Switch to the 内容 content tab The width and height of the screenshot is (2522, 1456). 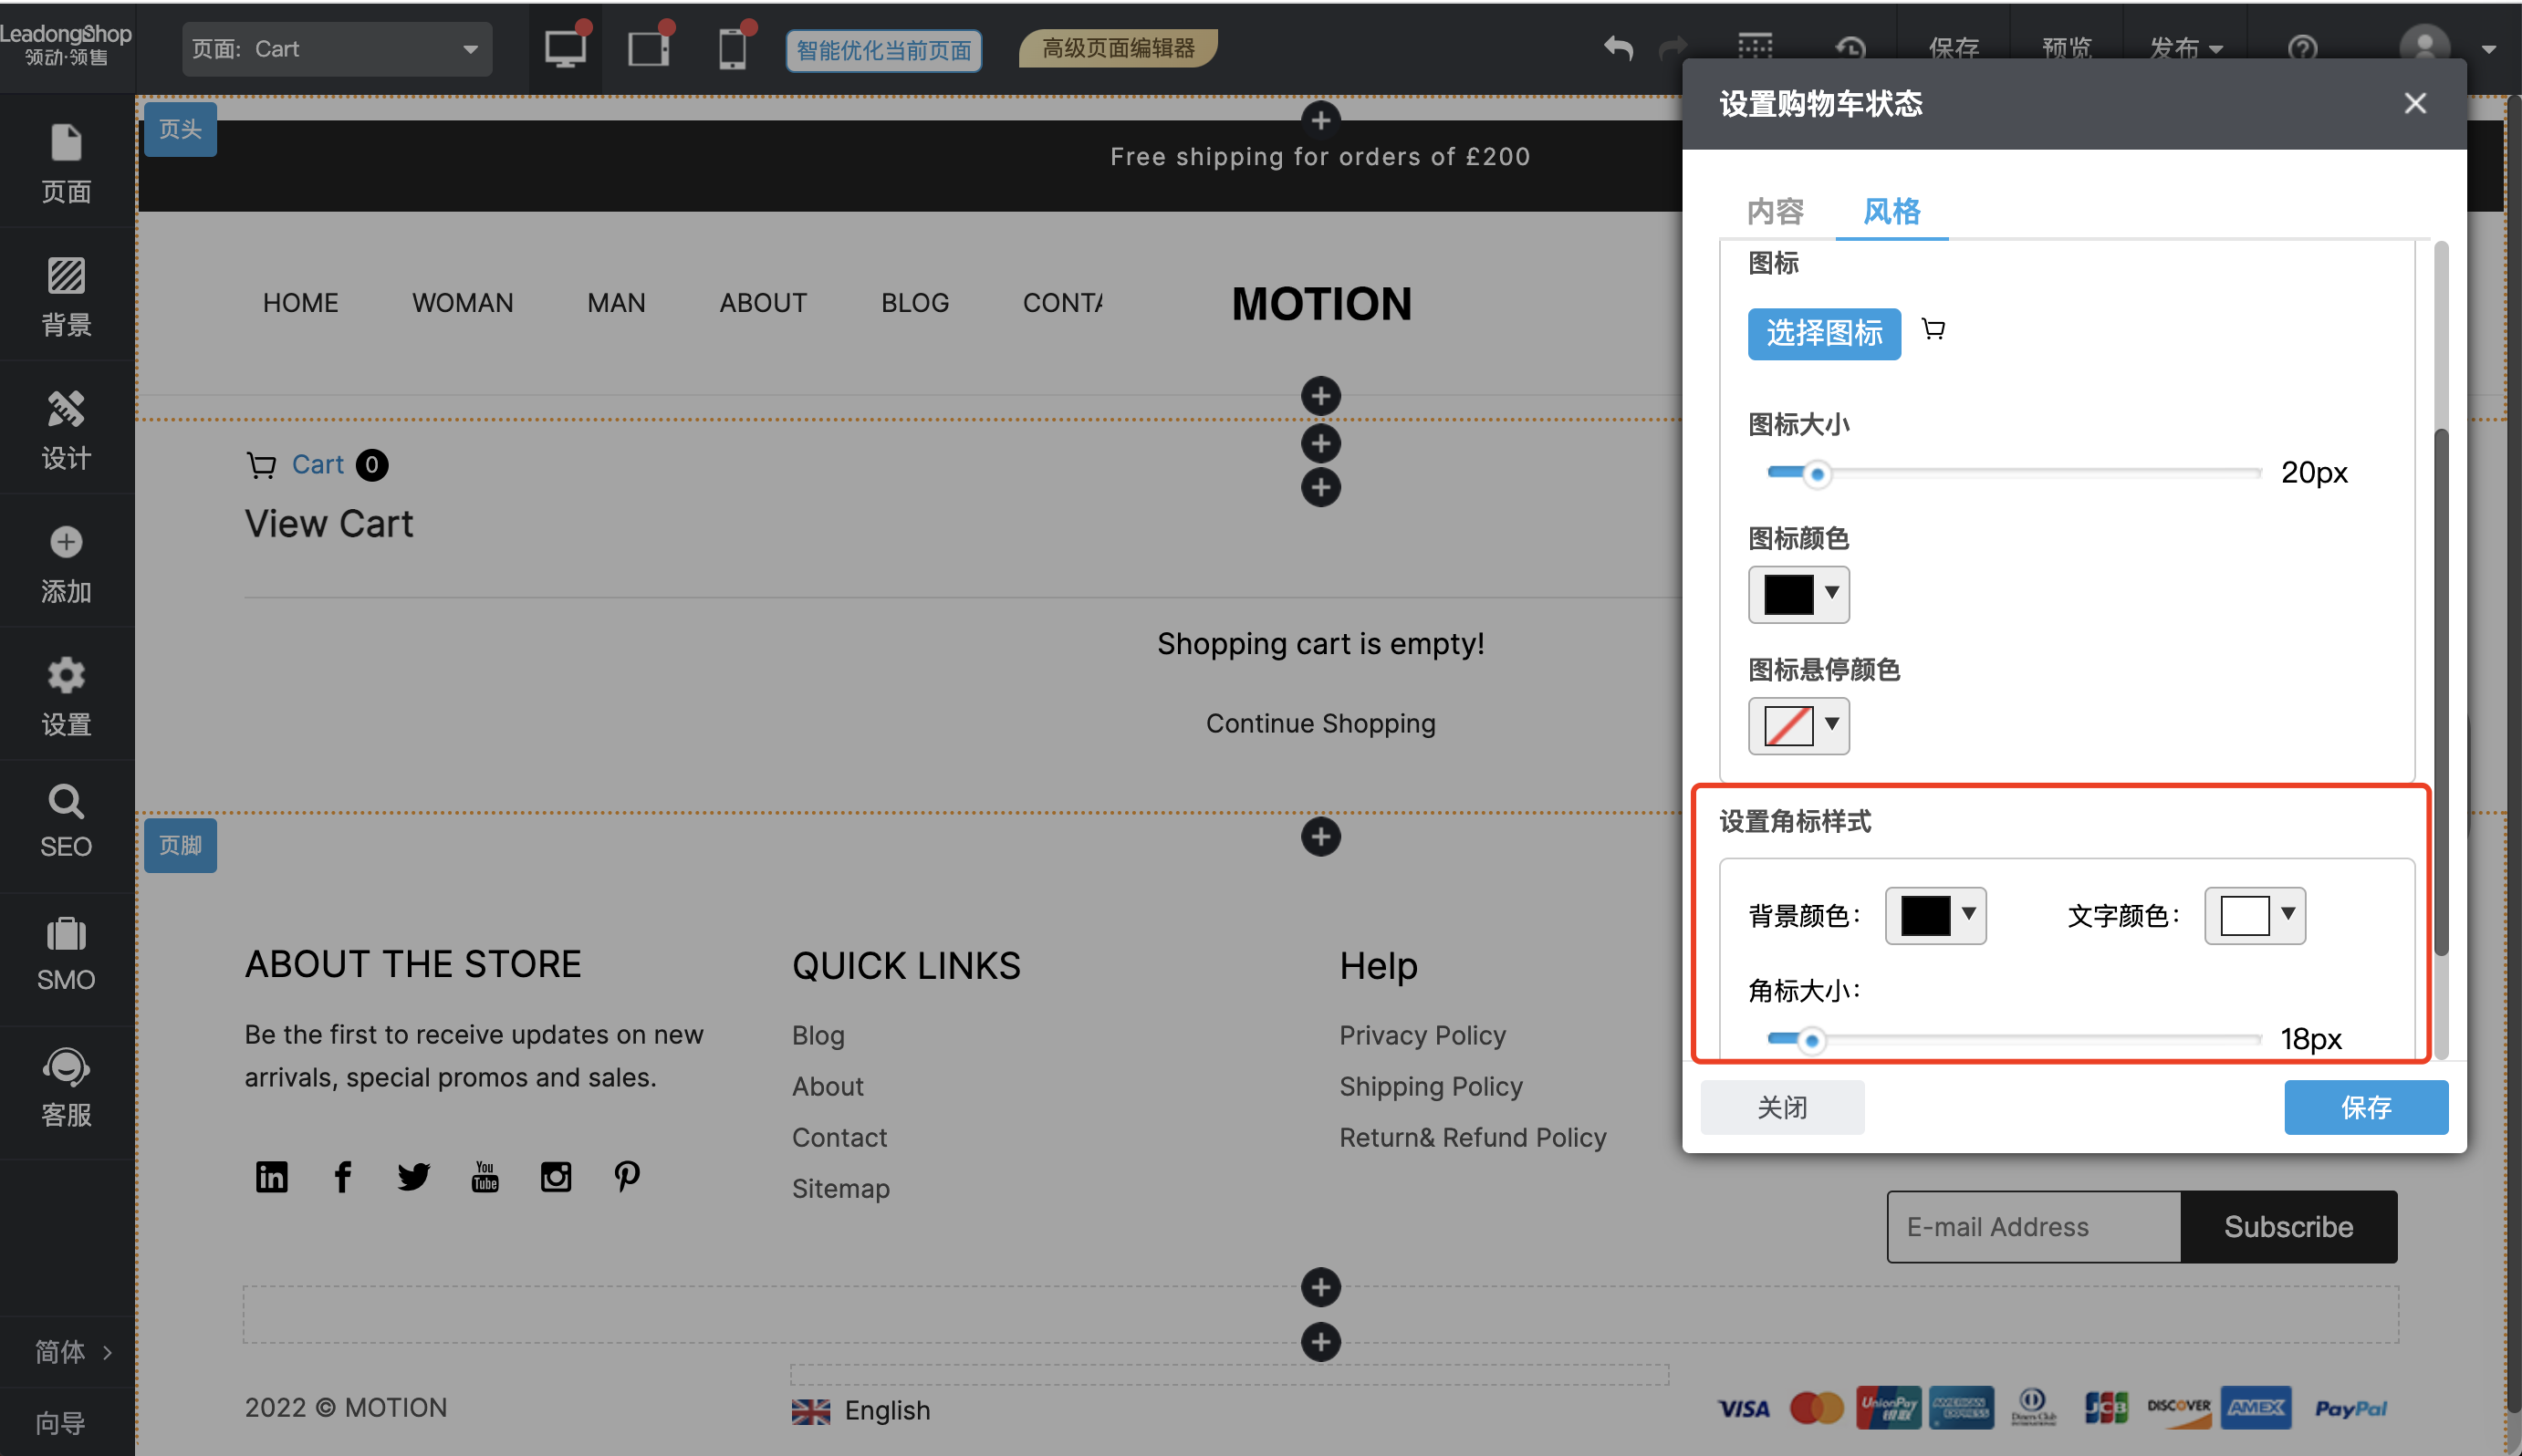click(1775, 211)
